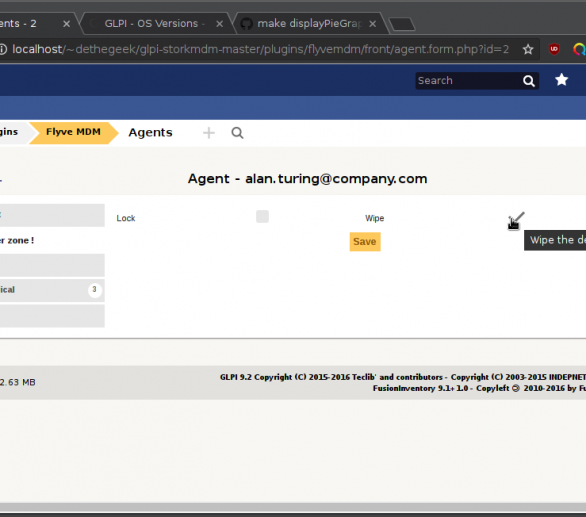Click the FusionInventory 9.1+1.0 footer text
Screen dimensions: 586x517
479,388
